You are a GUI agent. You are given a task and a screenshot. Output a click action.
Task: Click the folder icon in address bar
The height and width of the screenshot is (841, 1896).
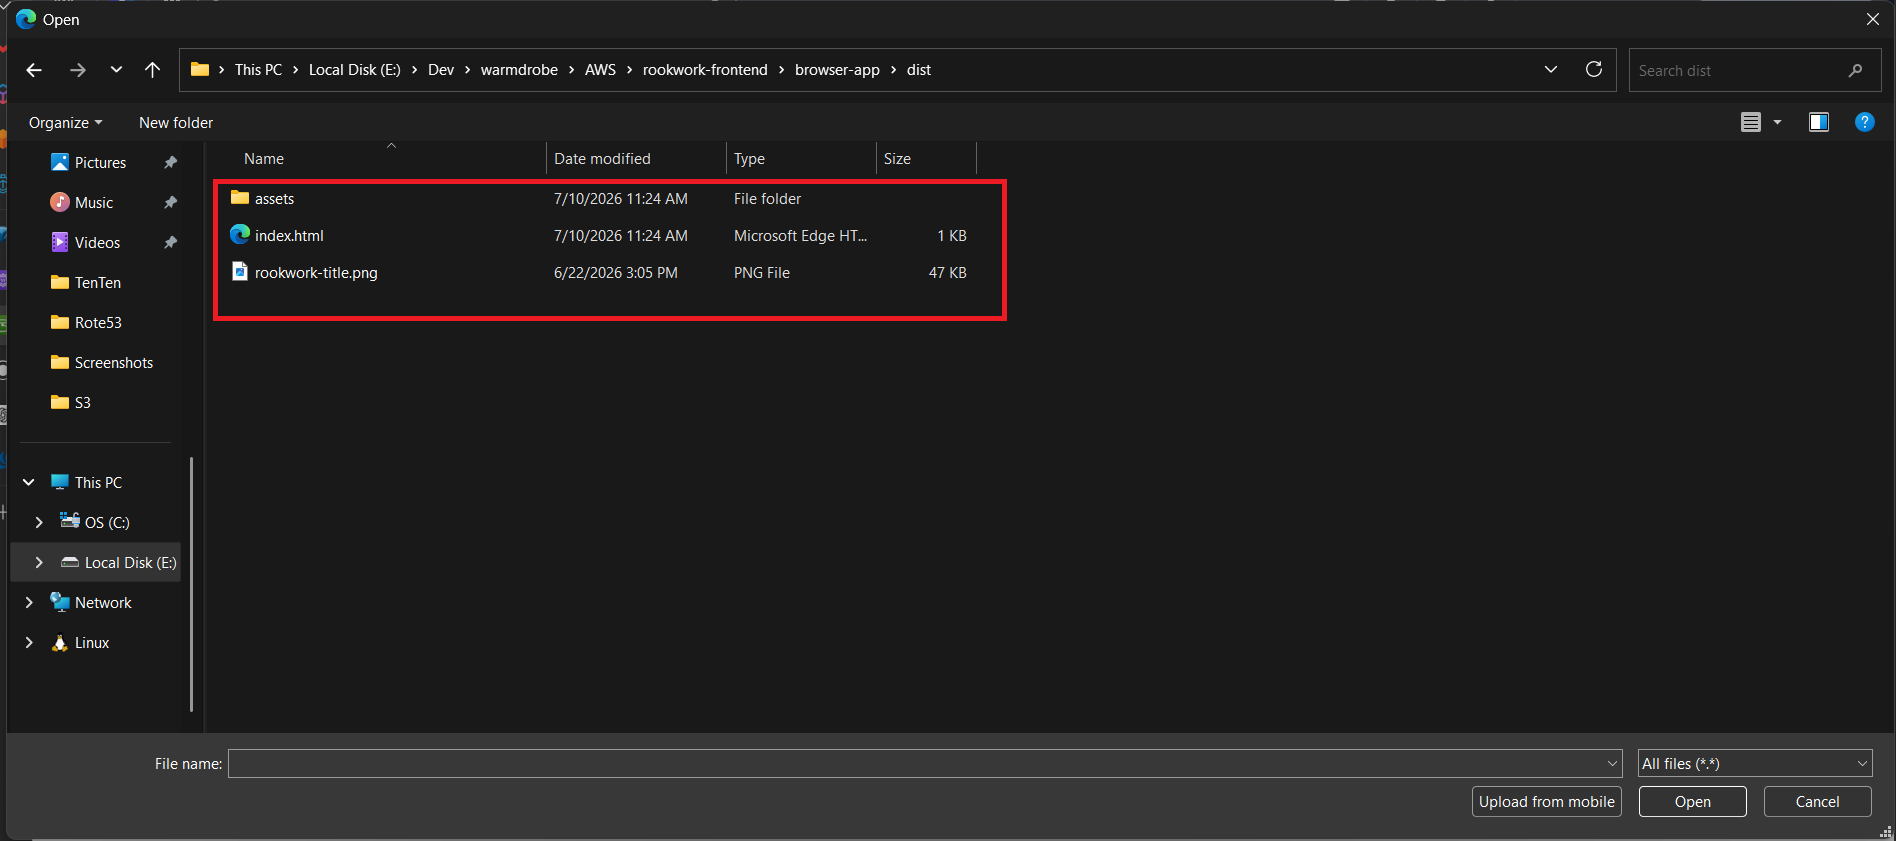pos(200,69)
